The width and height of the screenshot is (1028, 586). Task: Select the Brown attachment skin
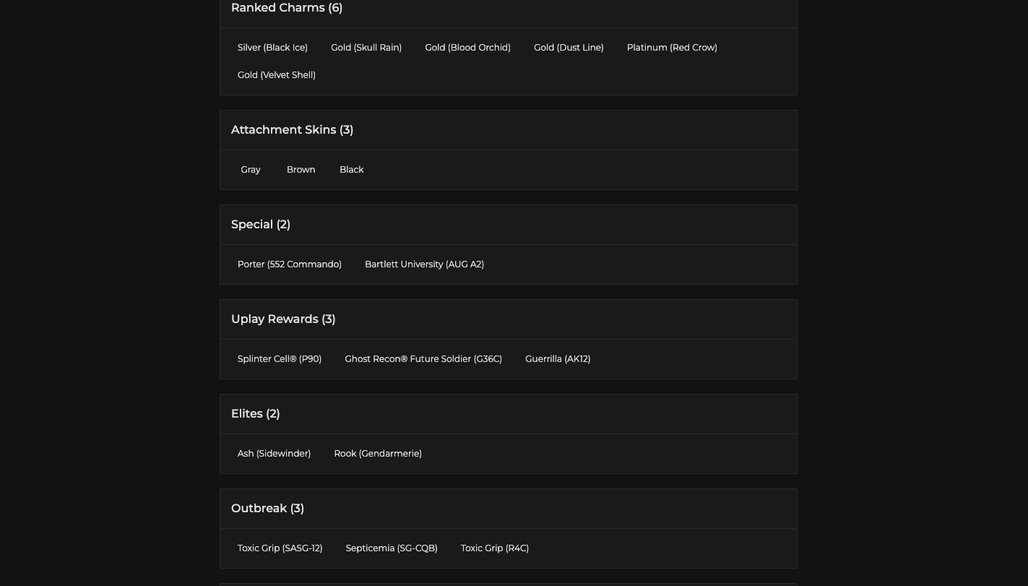click(x=301, y=169)
